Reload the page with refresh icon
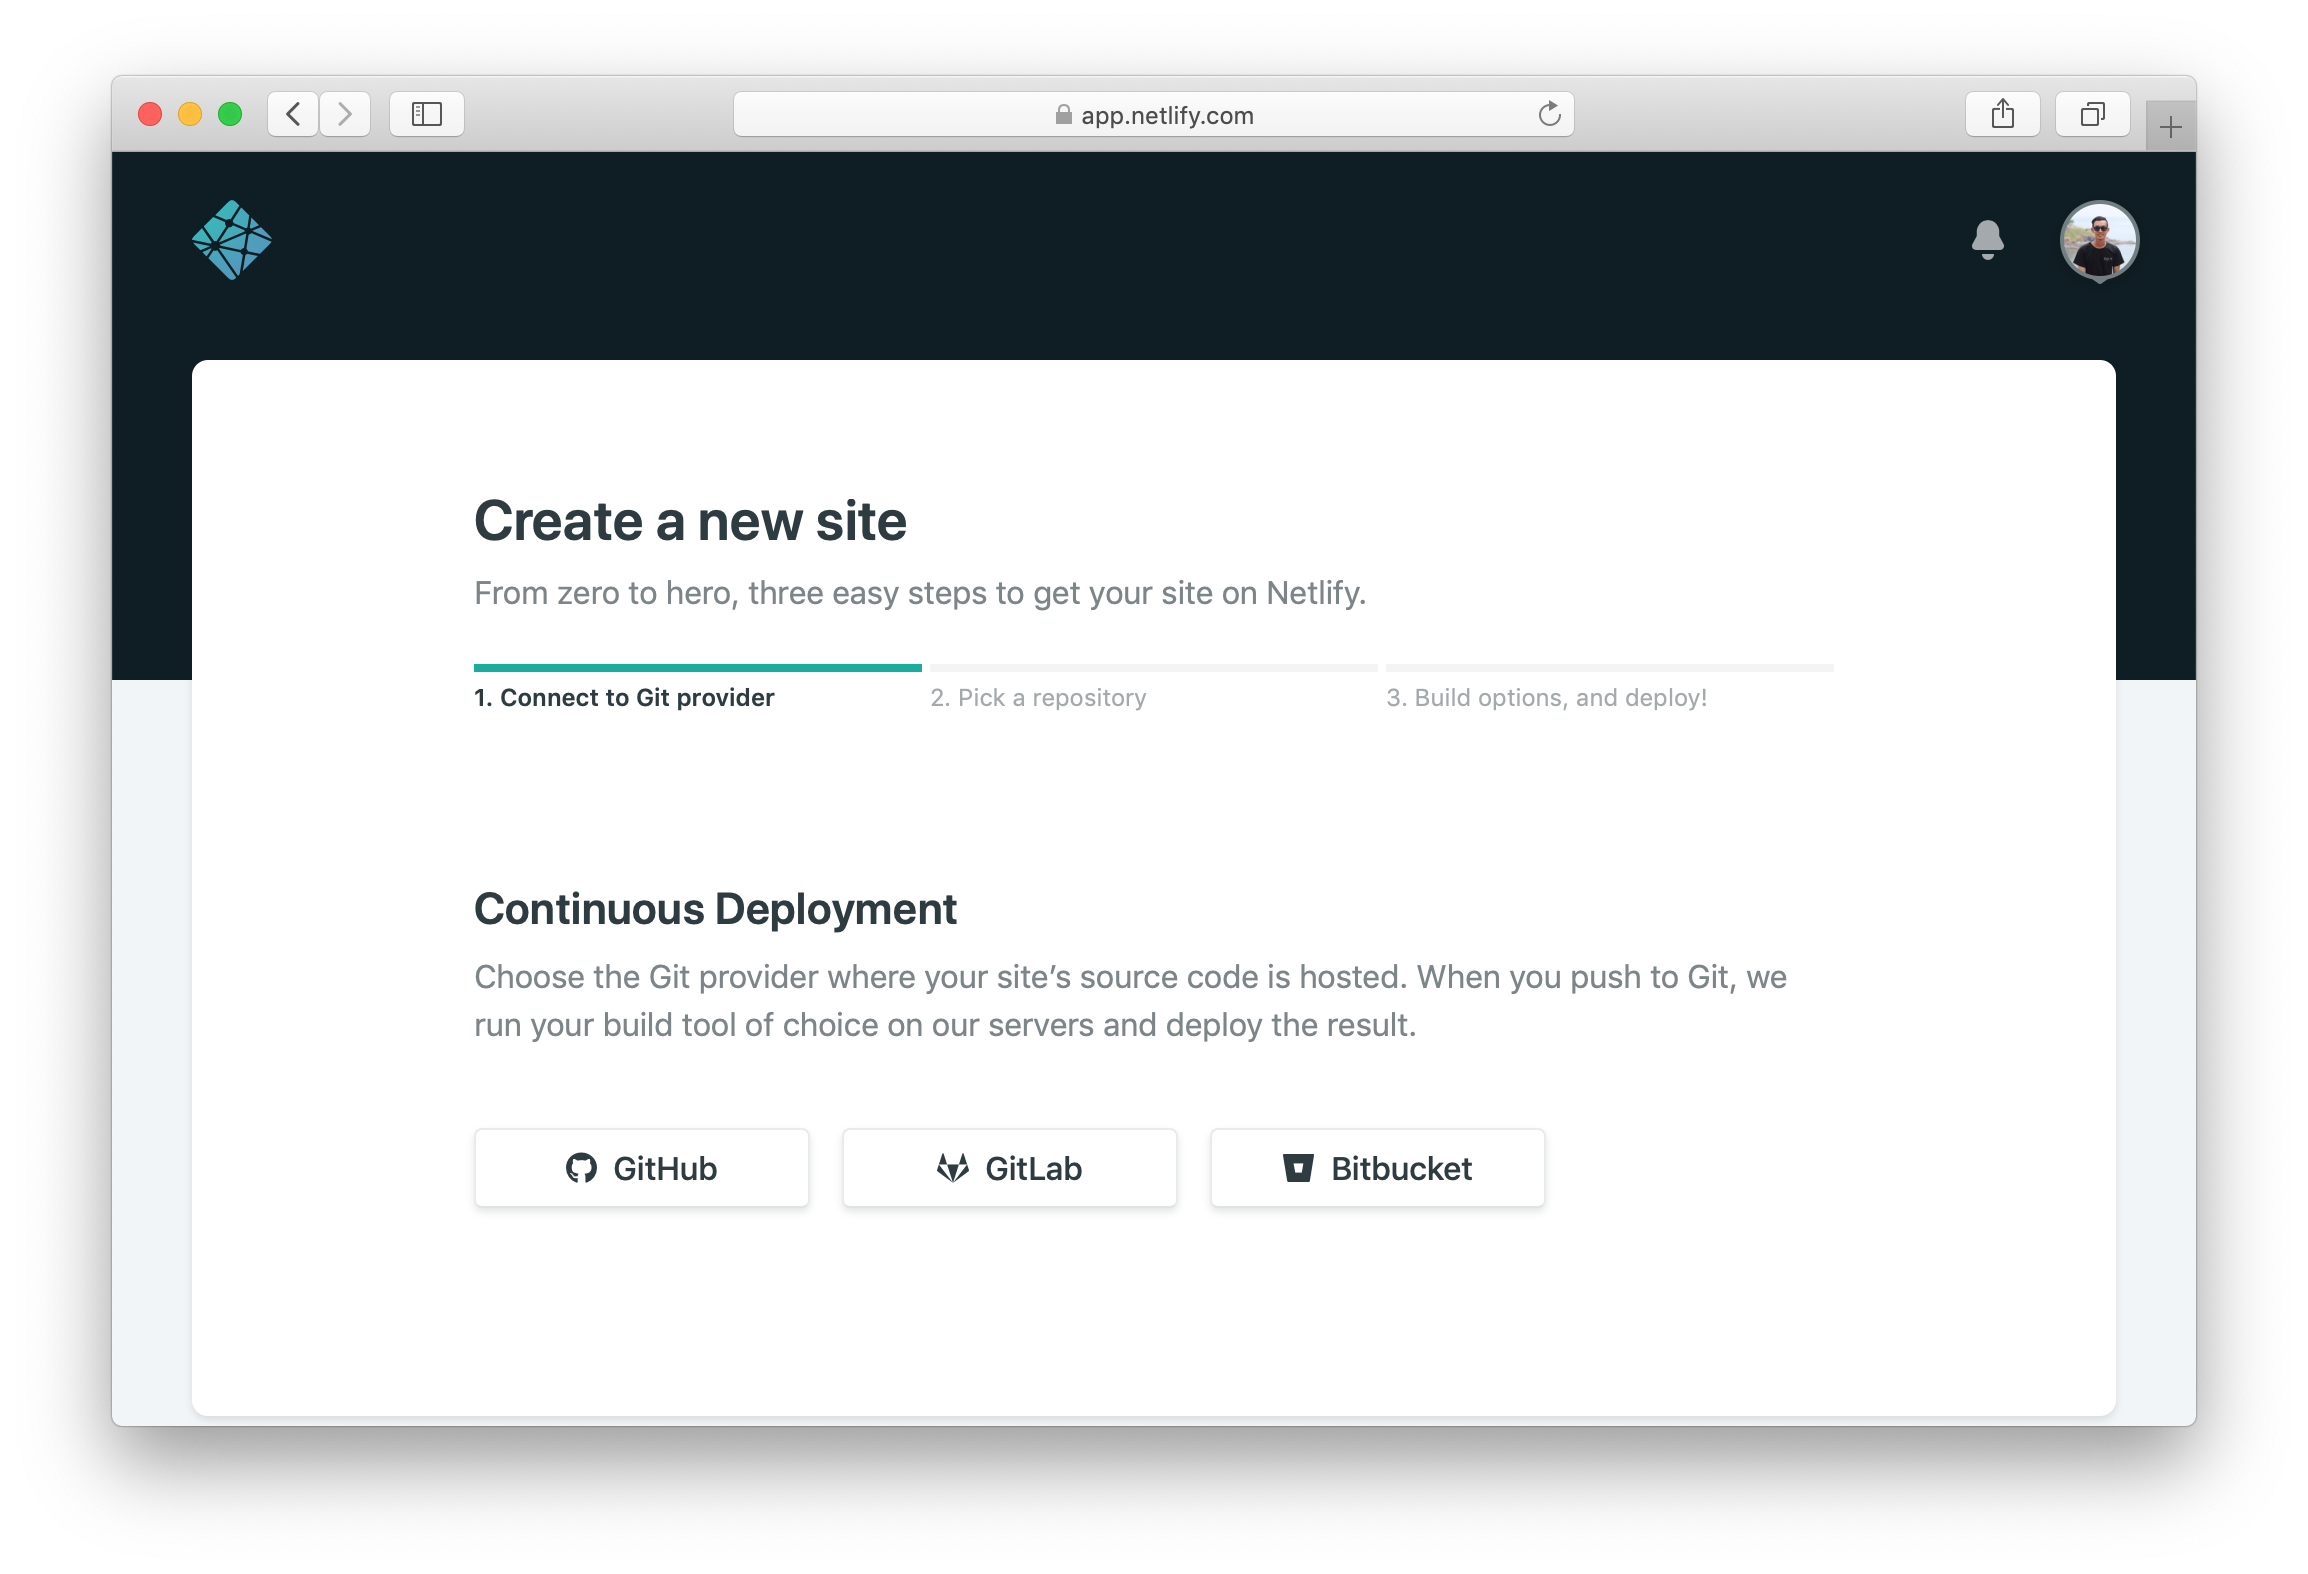 (1549, 114)
